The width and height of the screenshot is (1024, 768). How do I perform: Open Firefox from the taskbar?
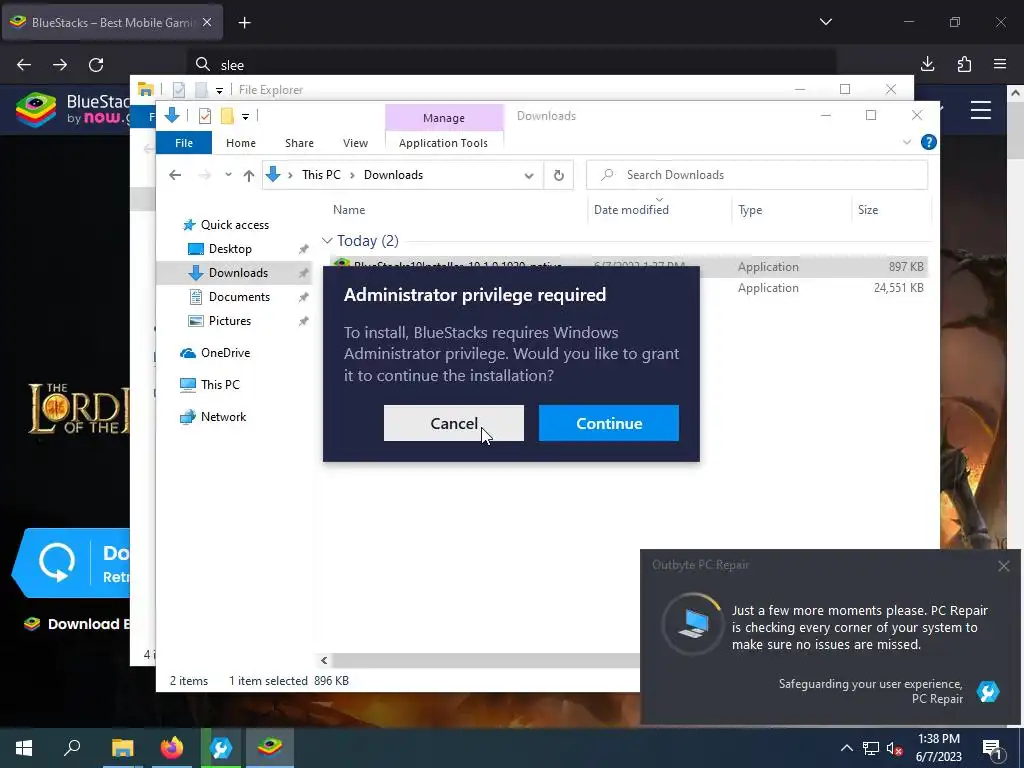pyautogui.click(x=172, y=747)
